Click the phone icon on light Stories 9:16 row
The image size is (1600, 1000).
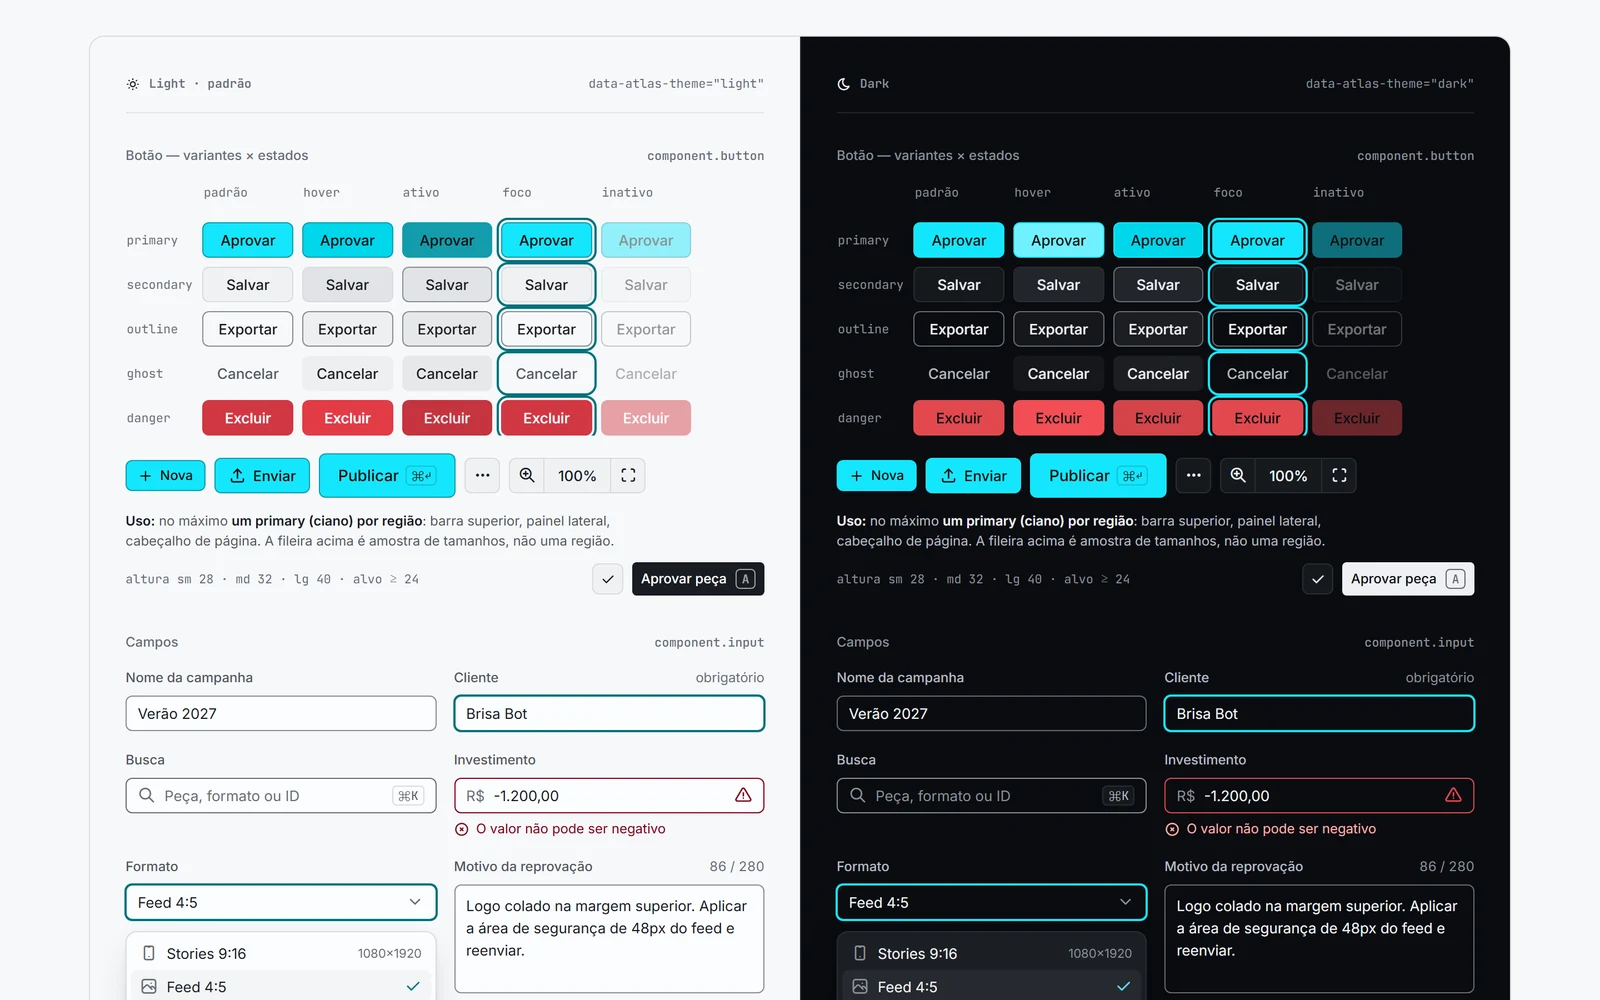point(149,953)
